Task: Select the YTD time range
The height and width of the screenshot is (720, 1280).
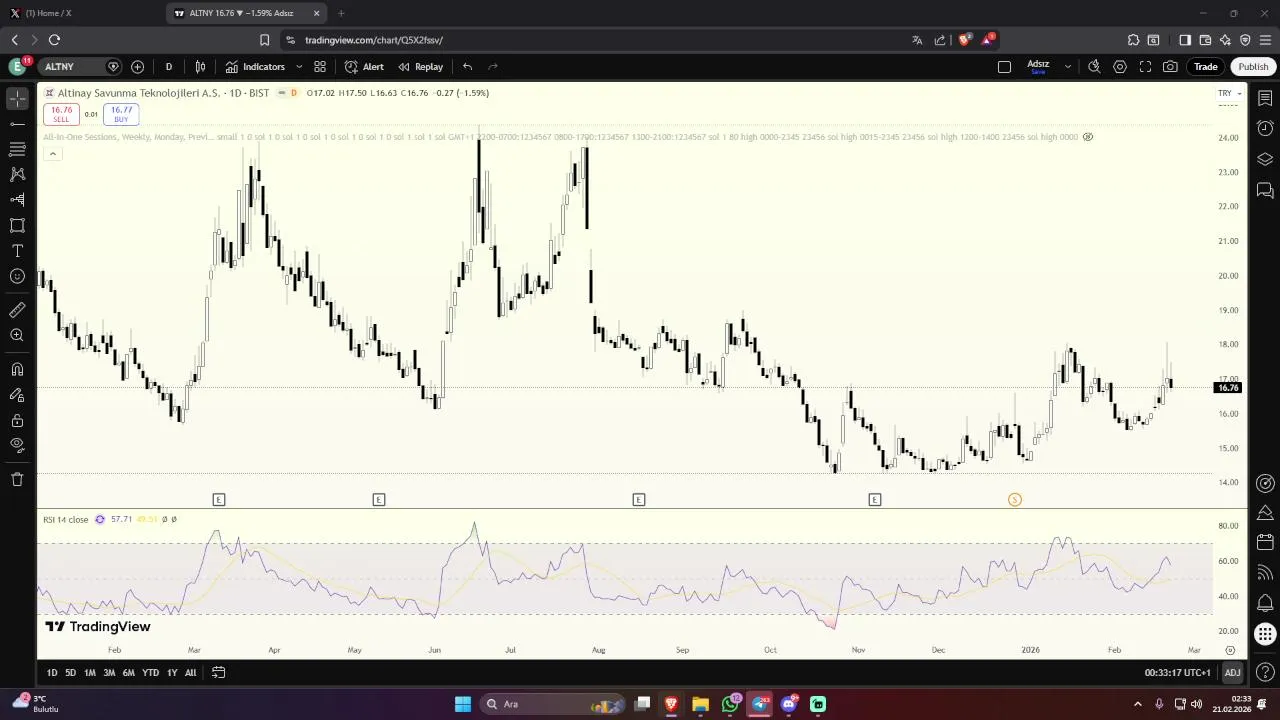Action: (150, 673)
